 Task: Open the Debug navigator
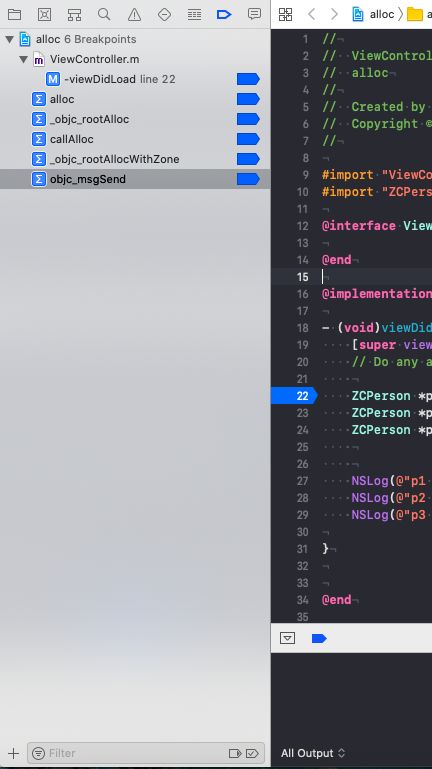coord(194,15)
